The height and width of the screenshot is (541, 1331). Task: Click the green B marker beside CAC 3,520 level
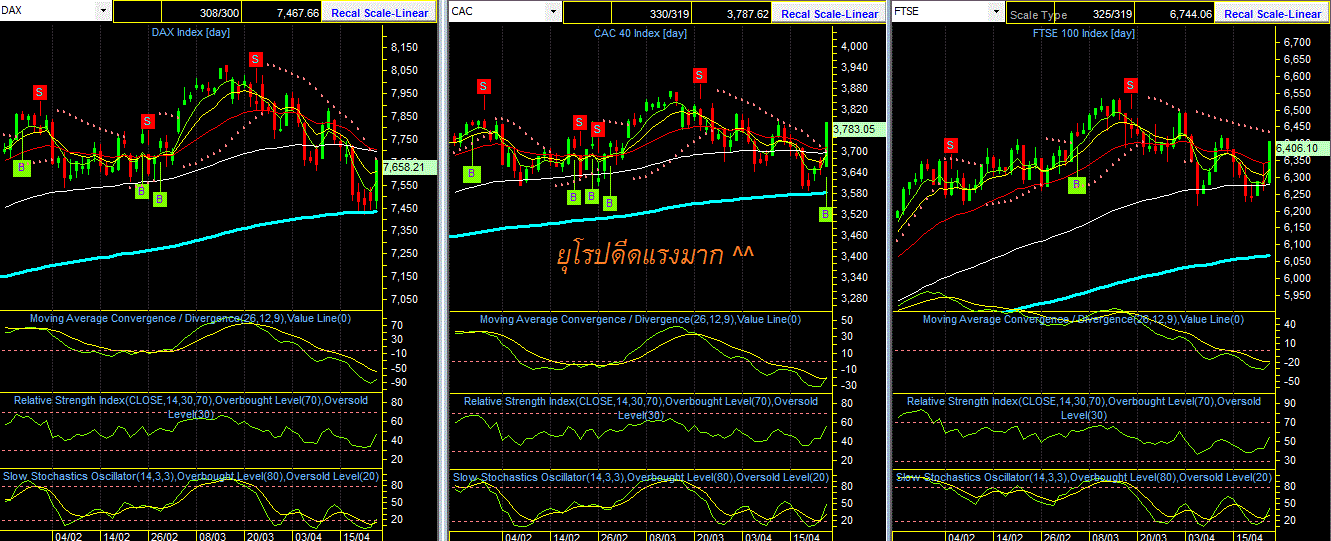tap(826, 214)
